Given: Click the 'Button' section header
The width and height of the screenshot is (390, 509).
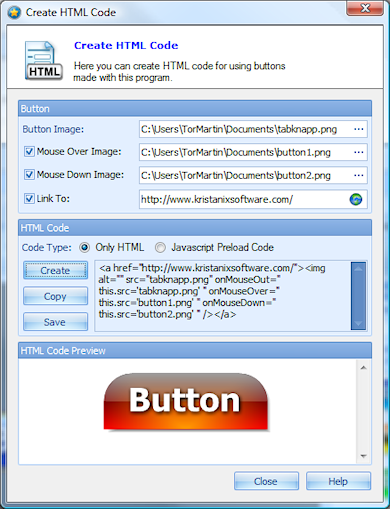Looking at the screenshot, I should pos(195,109).
